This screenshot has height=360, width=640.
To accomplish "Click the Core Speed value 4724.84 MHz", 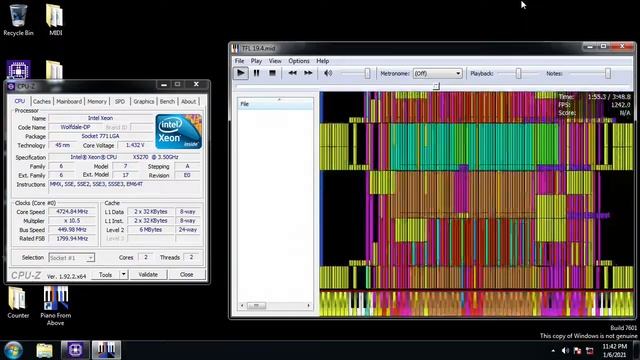I will tap(72, 212).
